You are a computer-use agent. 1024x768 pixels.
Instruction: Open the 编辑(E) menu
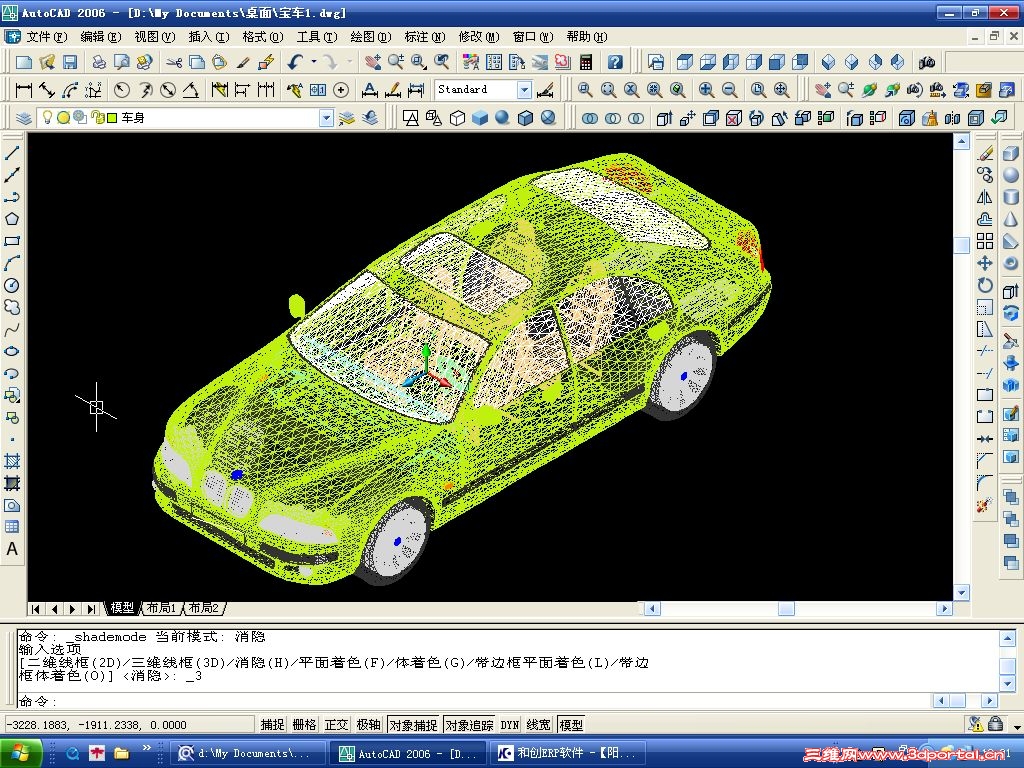tap(101, 37)
